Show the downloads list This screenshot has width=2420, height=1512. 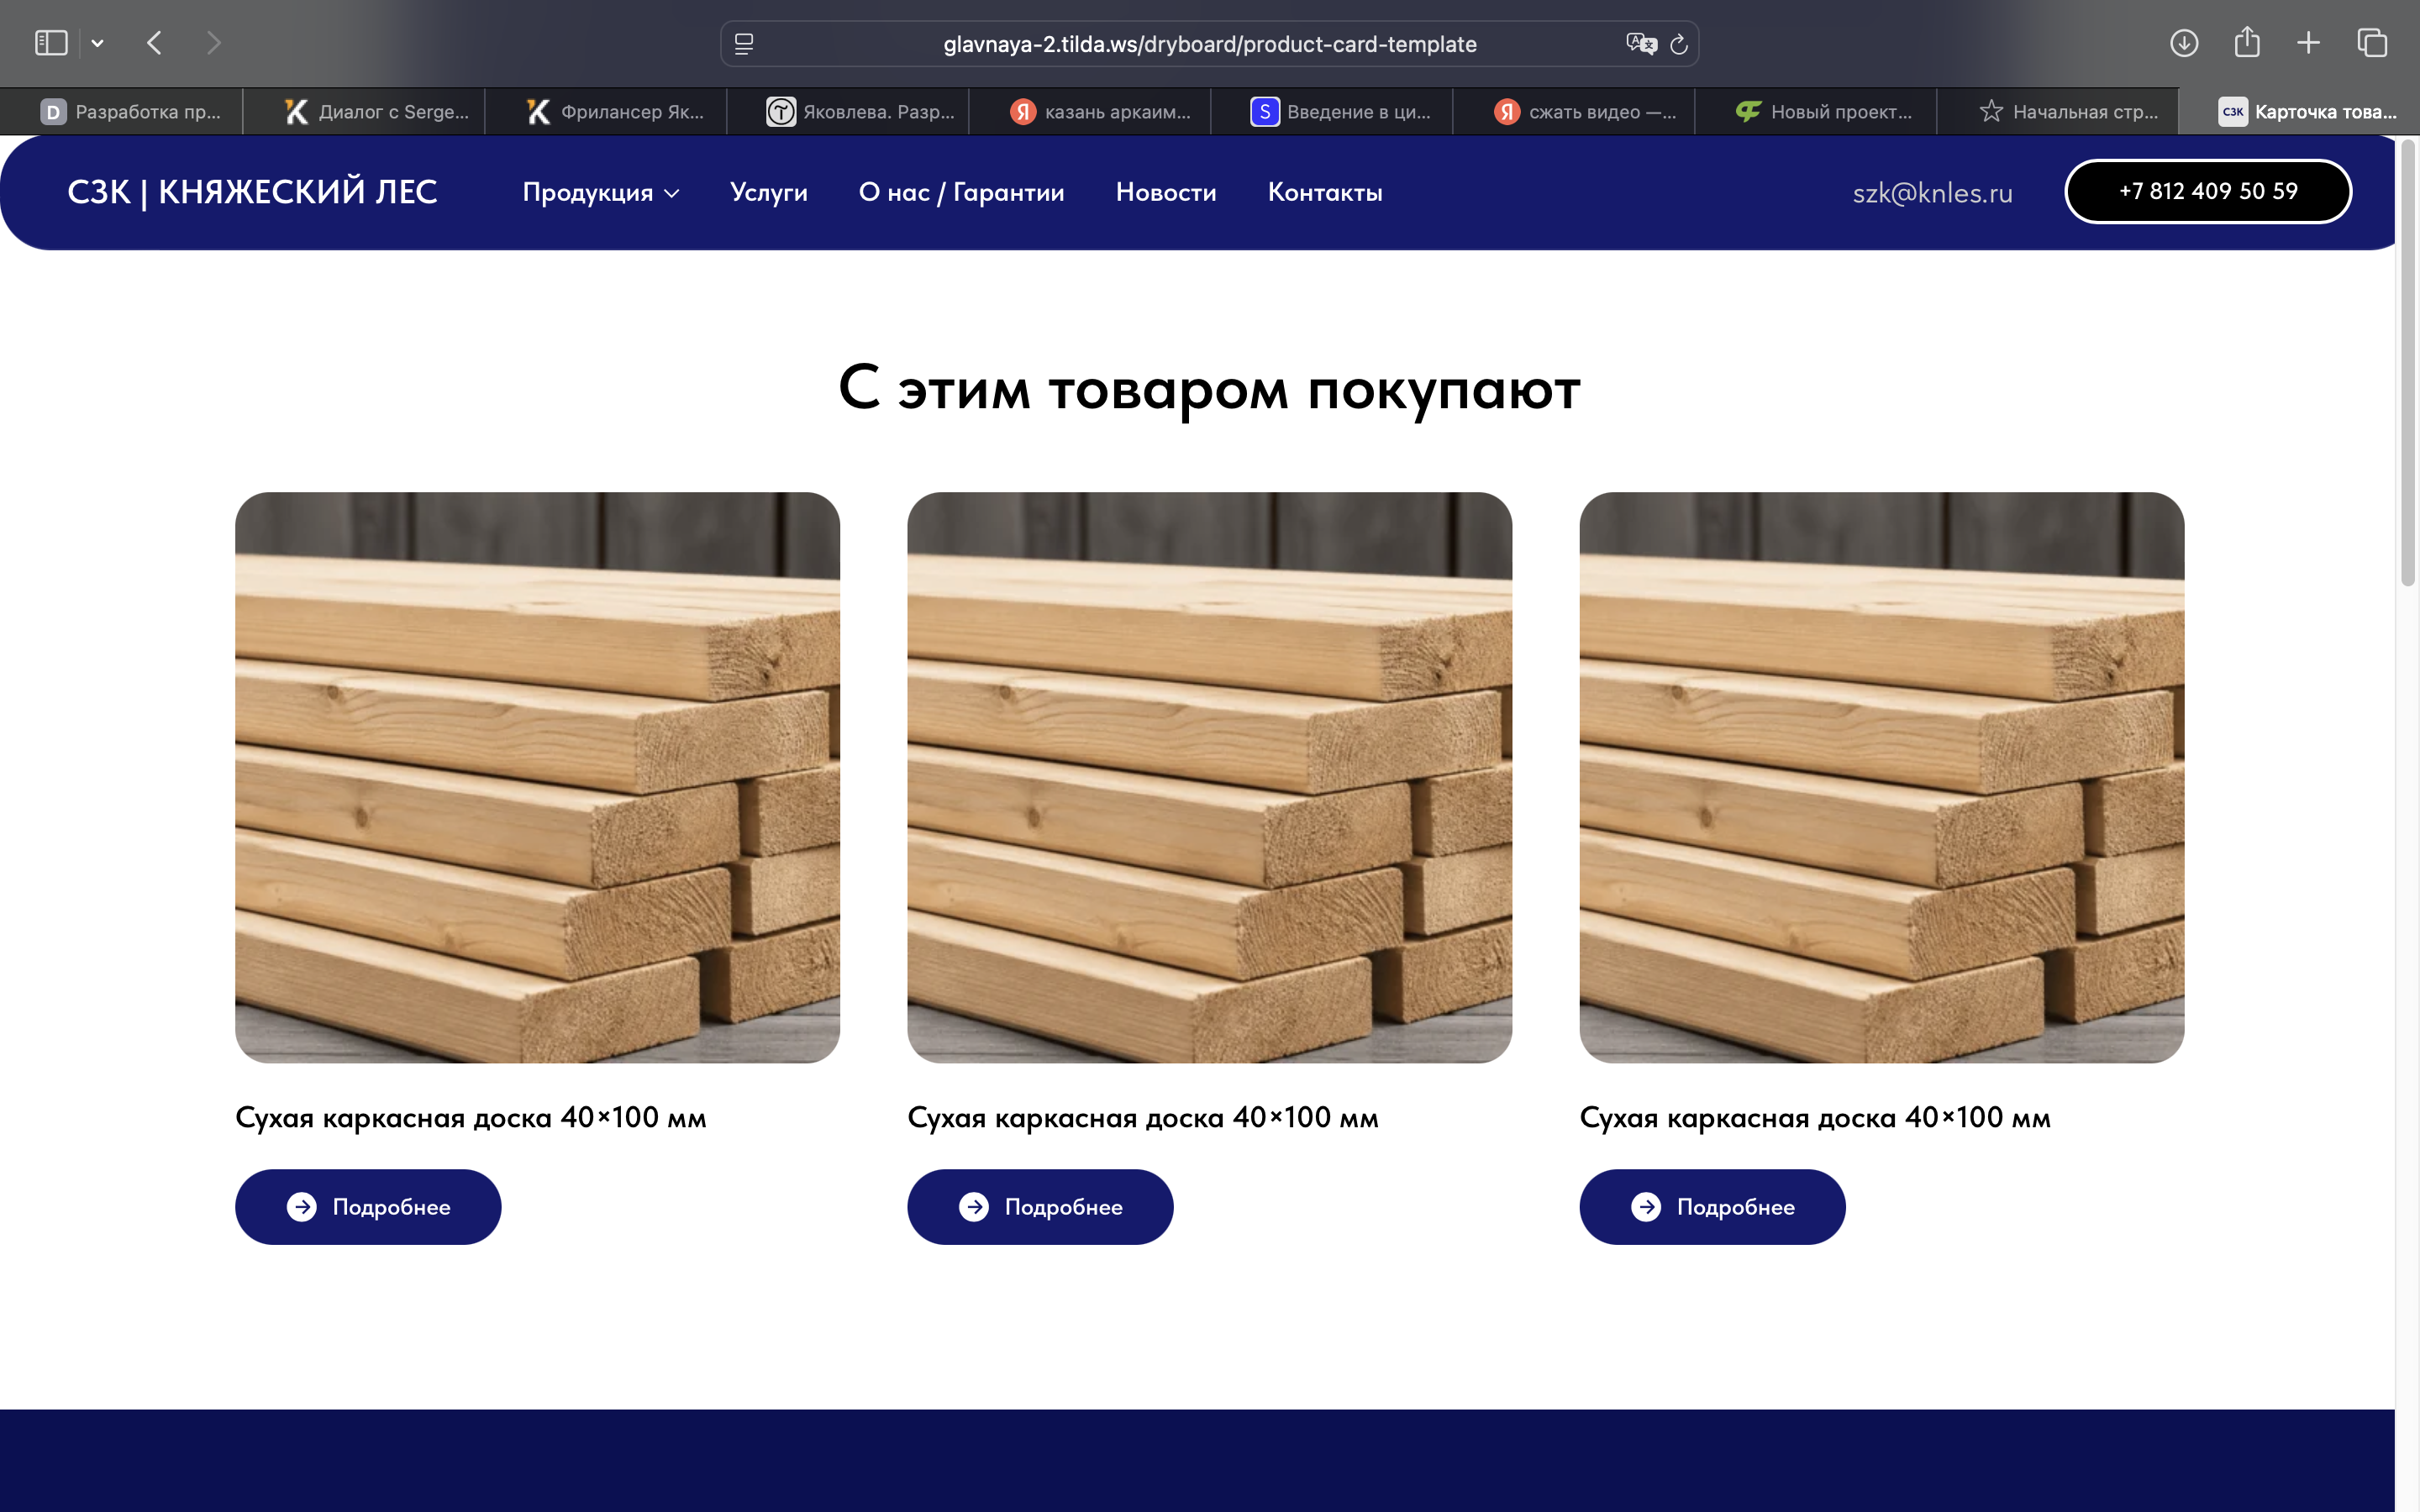pyautogui.click(x=2184, y=43)
